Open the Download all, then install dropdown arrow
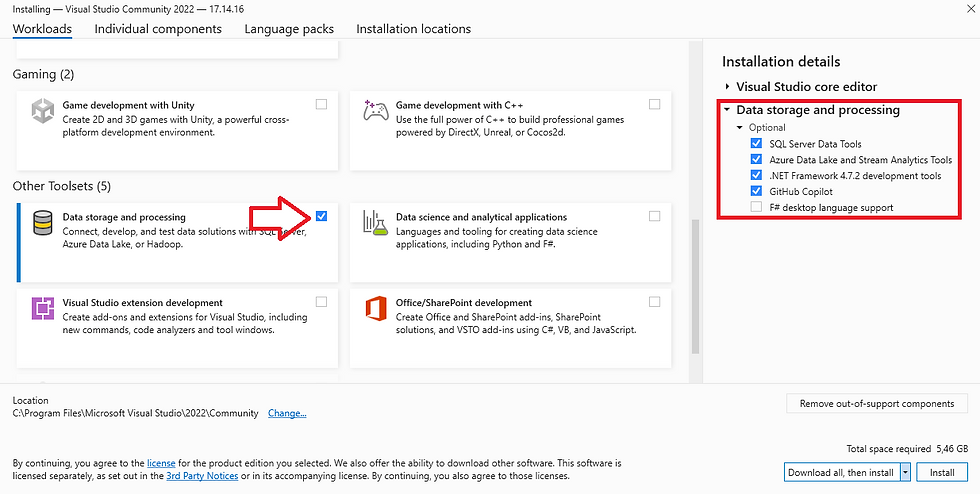Image resolution: width=980 pixels, height=494 pixels. (x=905, y=471)
